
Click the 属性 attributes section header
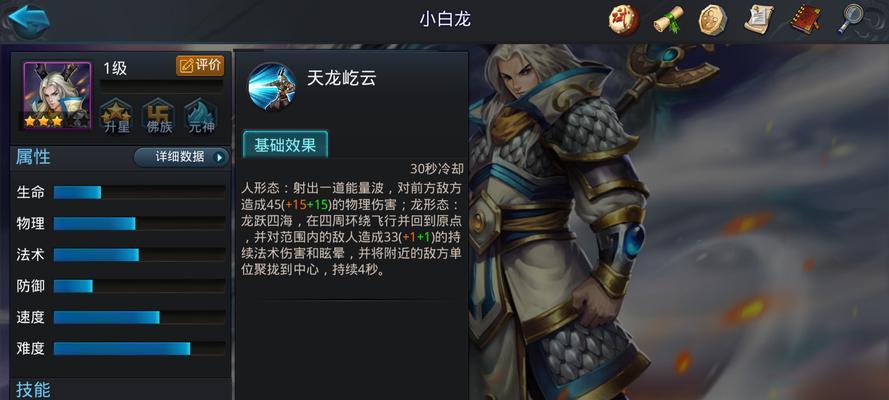pos(33,157)
